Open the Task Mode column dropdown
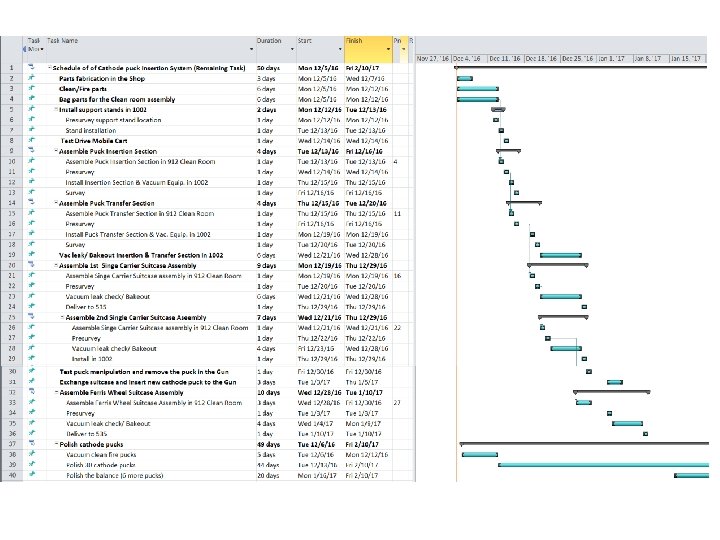The height and width of the screenshot is (540, 720). click(x=42, y=49)
